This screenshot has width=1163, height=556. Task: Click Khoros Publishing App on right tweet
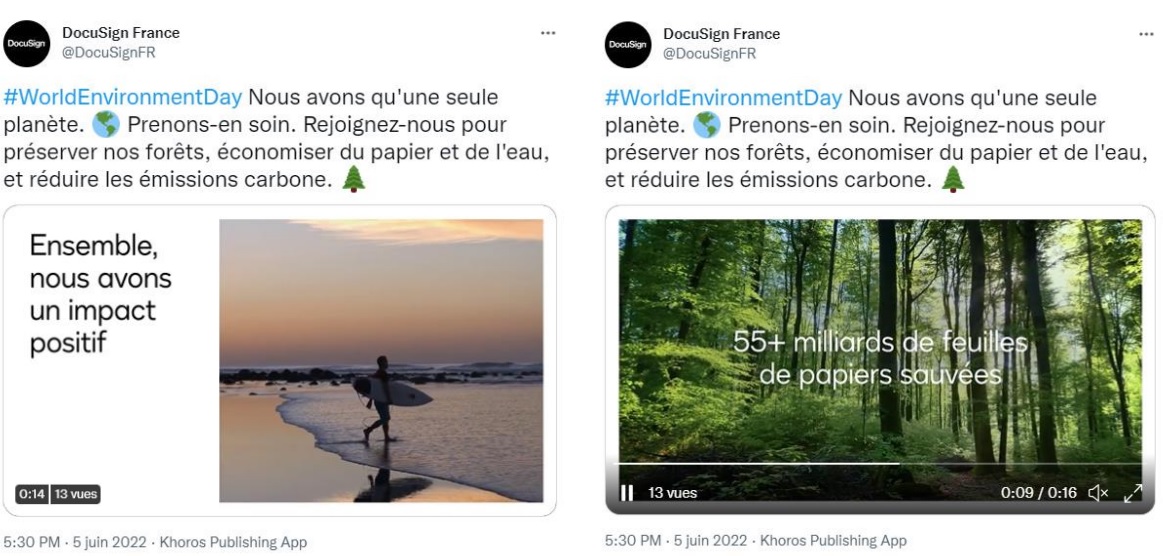pos(833,541)
